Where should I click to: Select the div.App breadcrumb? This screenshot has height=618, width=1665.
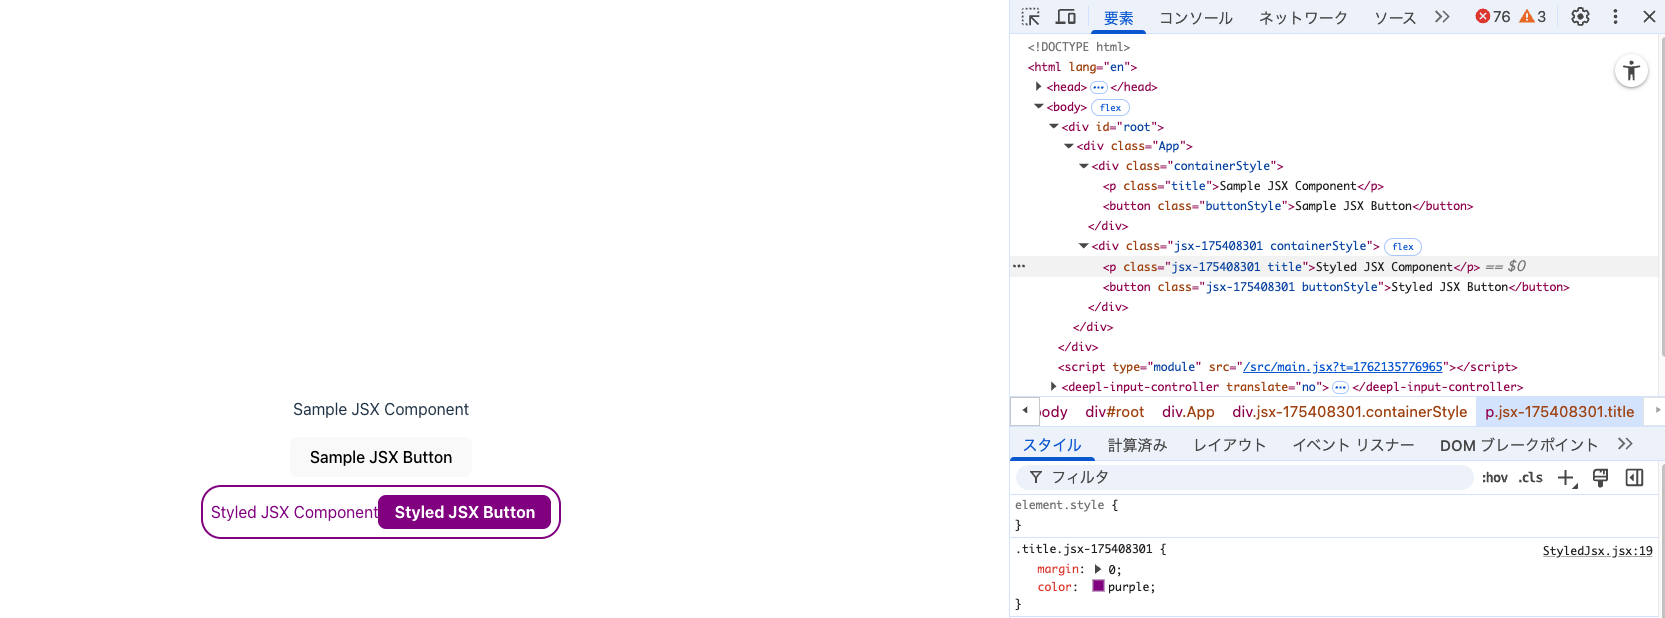(x=1188, y=412)
